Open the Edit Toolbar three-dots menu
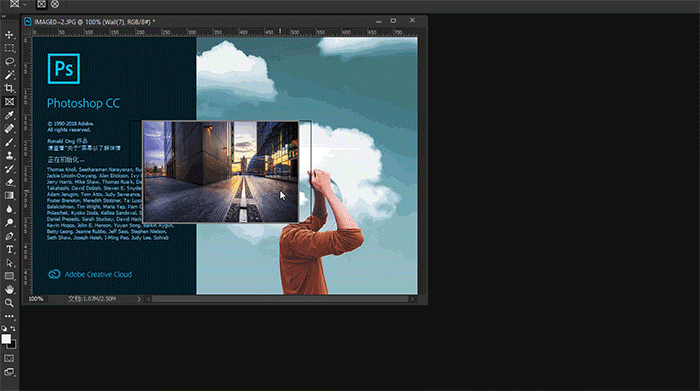This screenshot has width=700, height=391. point(9,316)
